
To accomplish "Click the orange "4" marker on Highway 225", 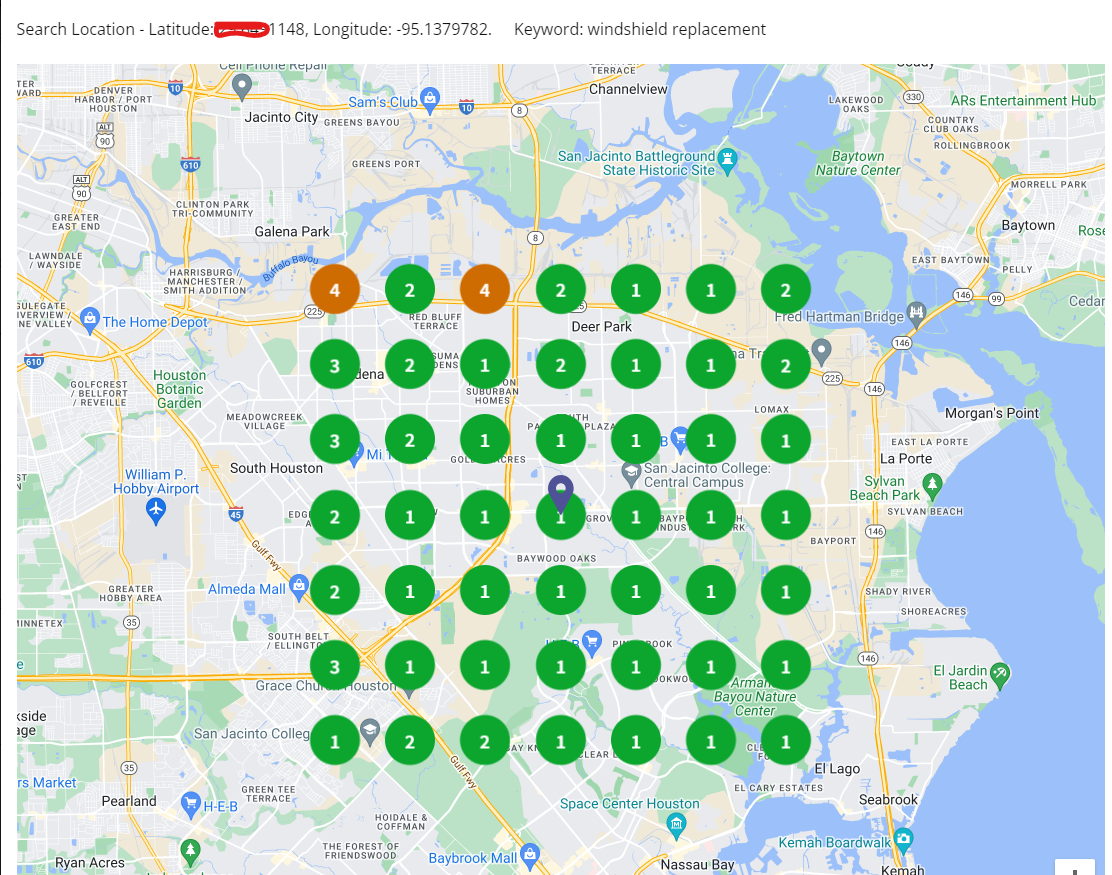I will tap(335, 289).
